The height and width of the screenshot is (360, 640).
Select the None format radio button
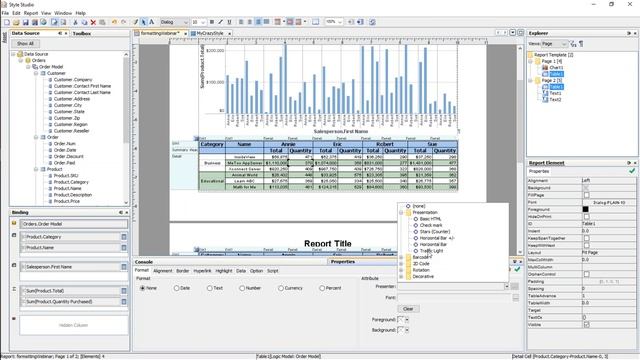[142, 288]
